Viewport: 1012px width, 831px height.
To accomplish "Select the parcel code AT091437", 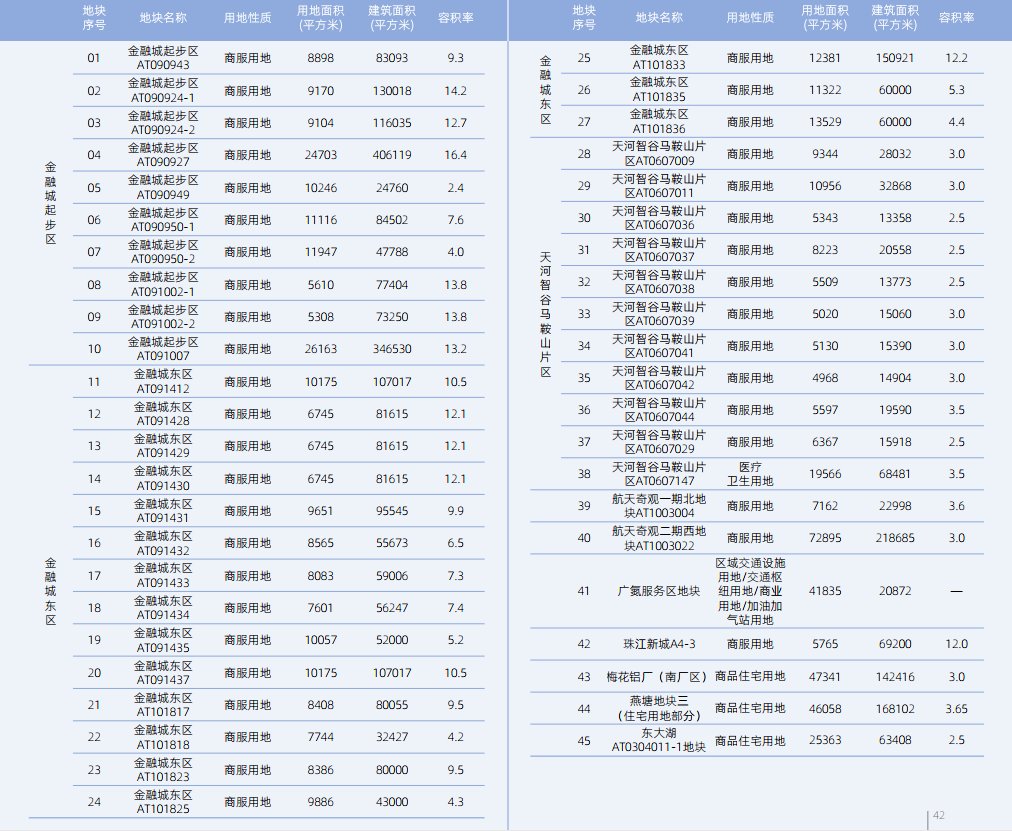I will click(x=163, y=680).
